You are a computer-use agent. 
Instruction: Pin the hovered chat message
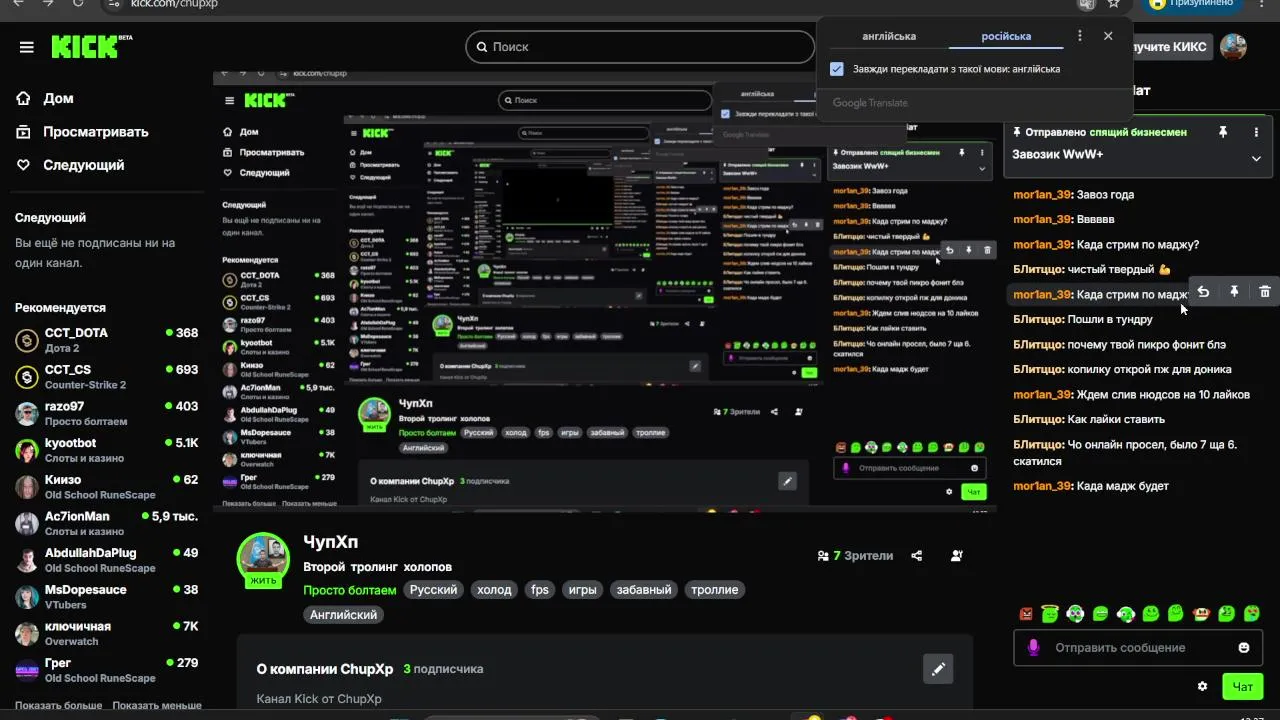[x=1234, y=291]
